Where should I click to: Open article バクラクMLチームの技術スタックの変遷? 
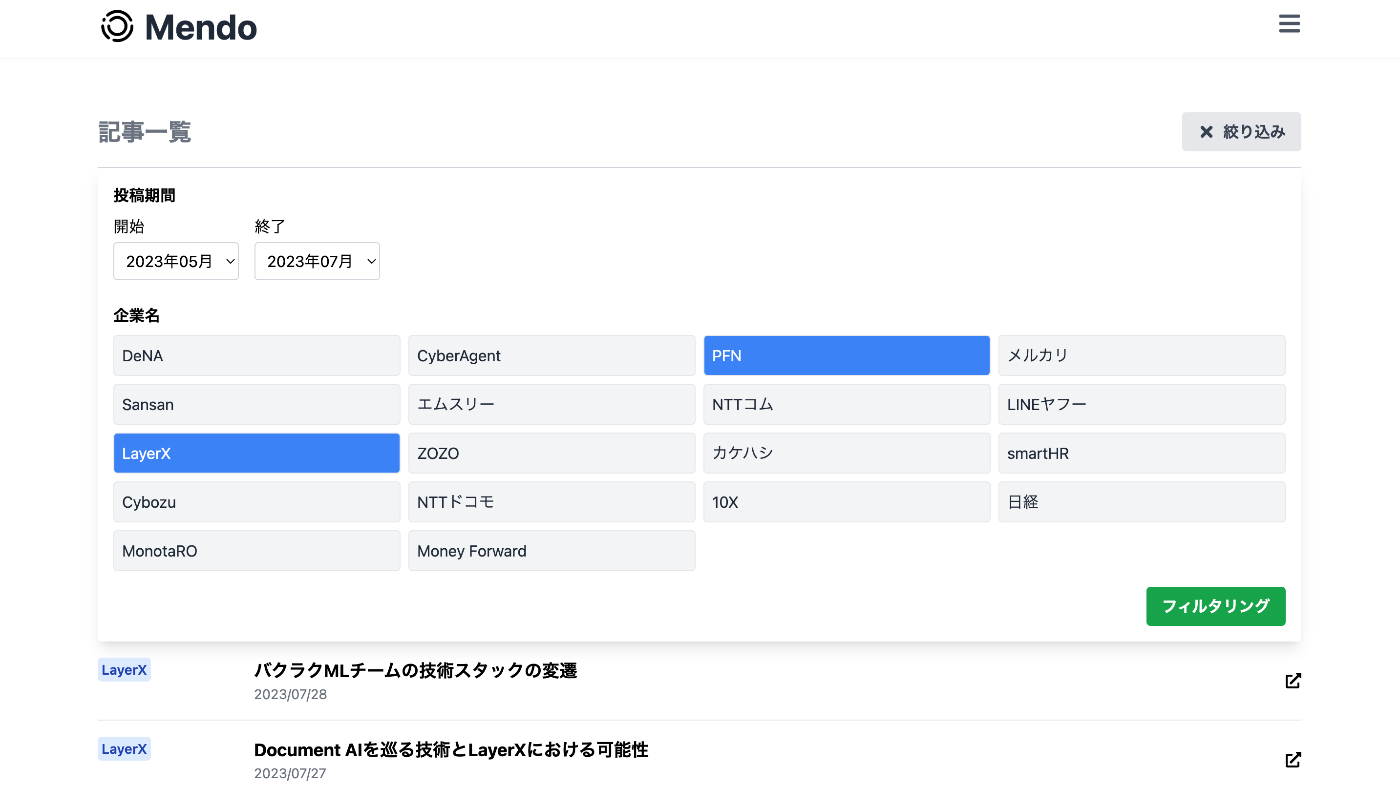tap(416, 671)
